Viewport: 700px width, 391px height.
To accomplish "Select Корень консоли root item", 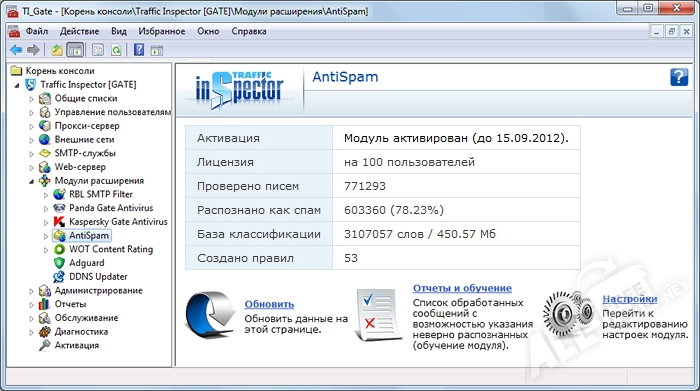I will pos(60,71).
